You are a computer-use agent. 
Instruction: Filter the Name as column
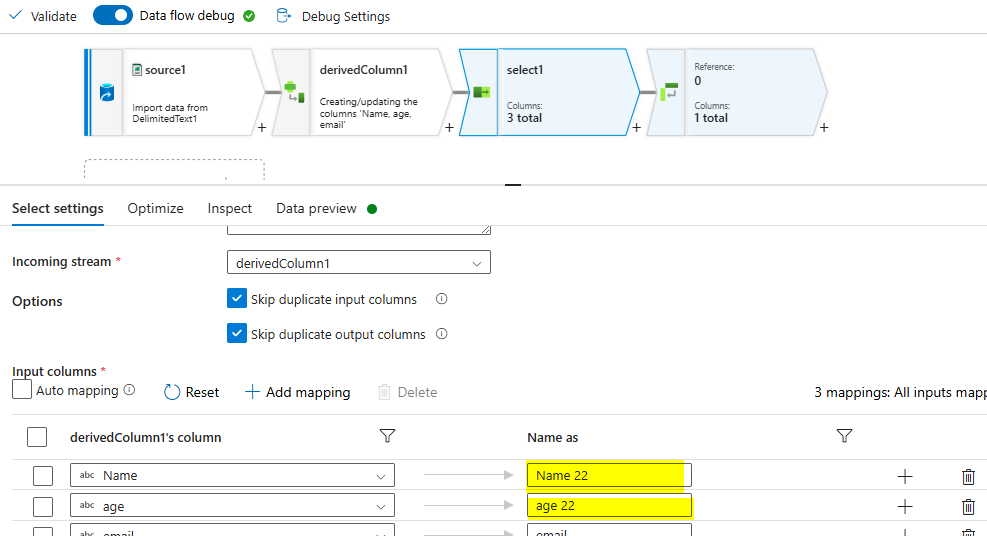(844, 435)
